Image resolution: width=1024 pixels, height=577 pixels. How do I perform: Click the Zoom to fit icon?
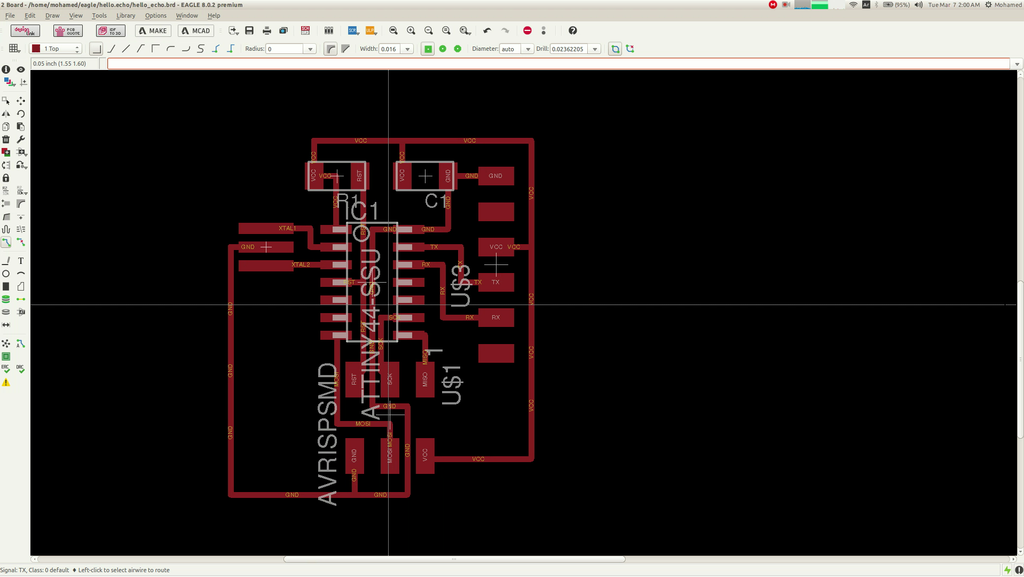click(x=393, y=31)
